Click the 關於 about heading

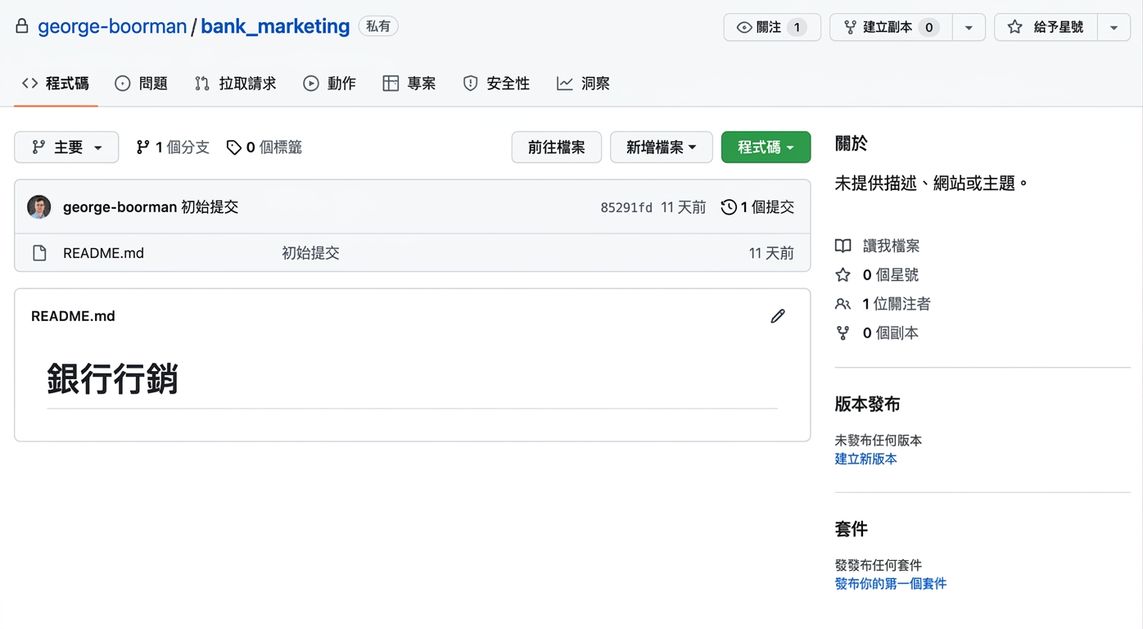click(x=851, y=144)
